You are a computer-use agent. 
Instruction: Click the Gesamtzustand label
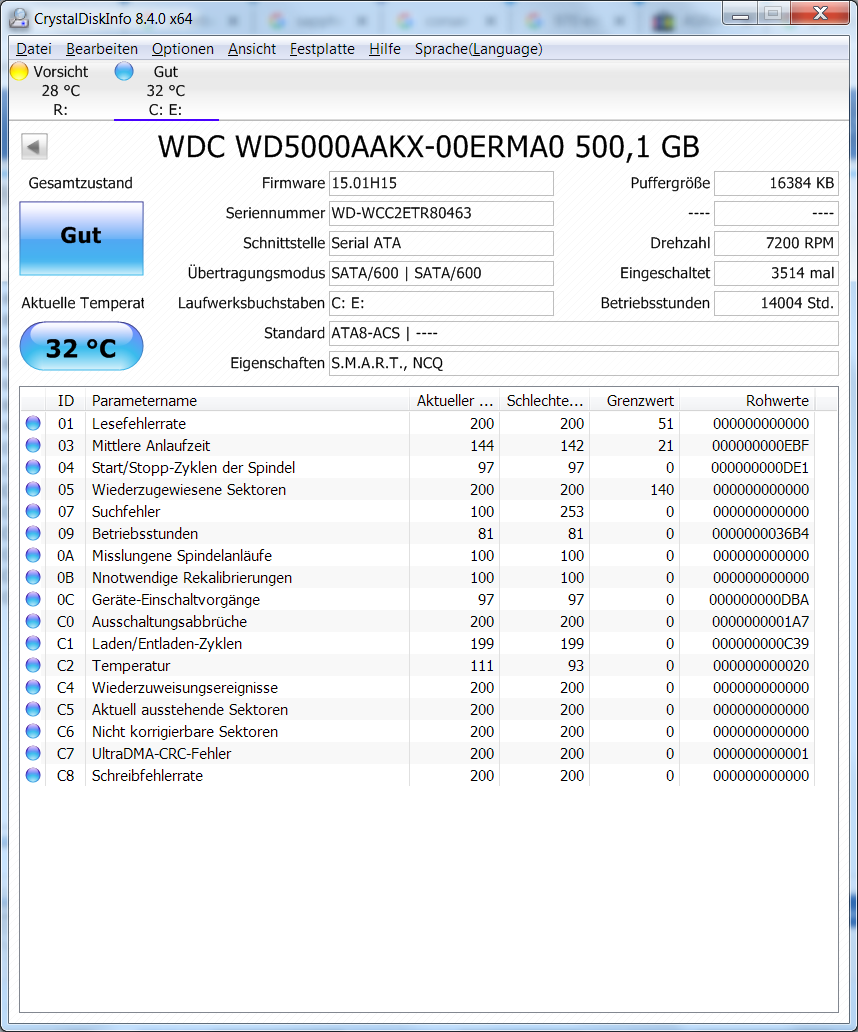click(80, 183)
